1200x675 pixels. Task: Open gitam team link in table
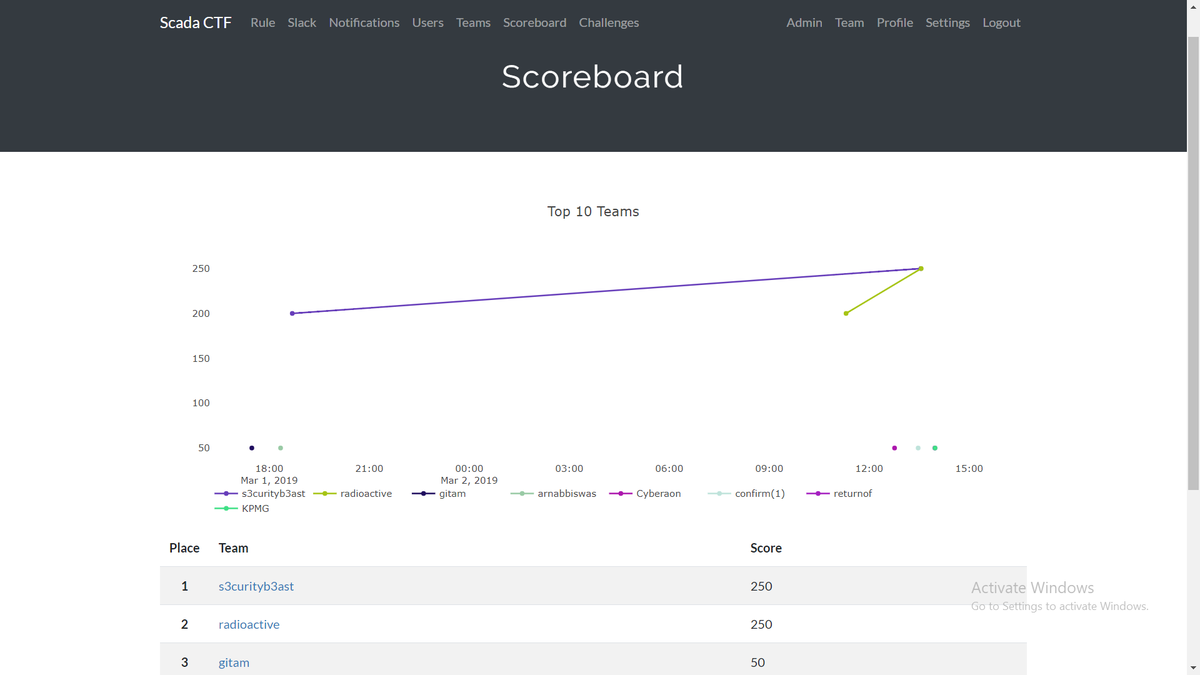[x=234, y=662]
